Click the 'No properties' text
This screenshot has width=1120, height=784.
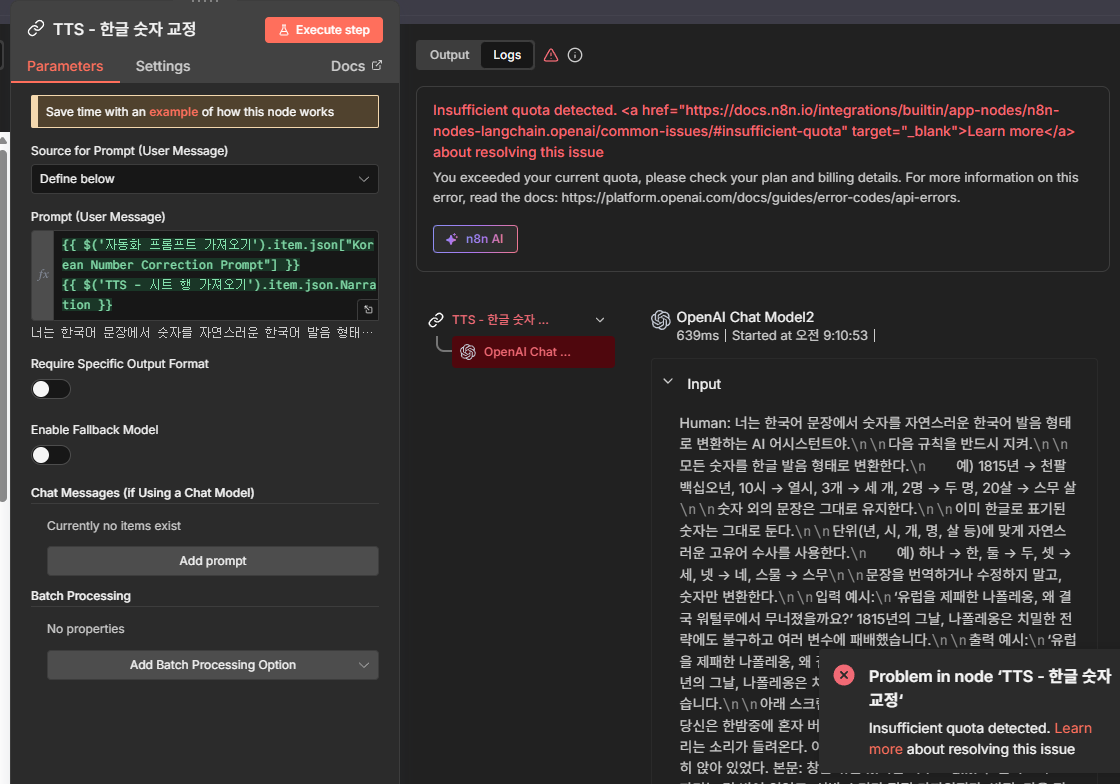(x=86, y=629)
